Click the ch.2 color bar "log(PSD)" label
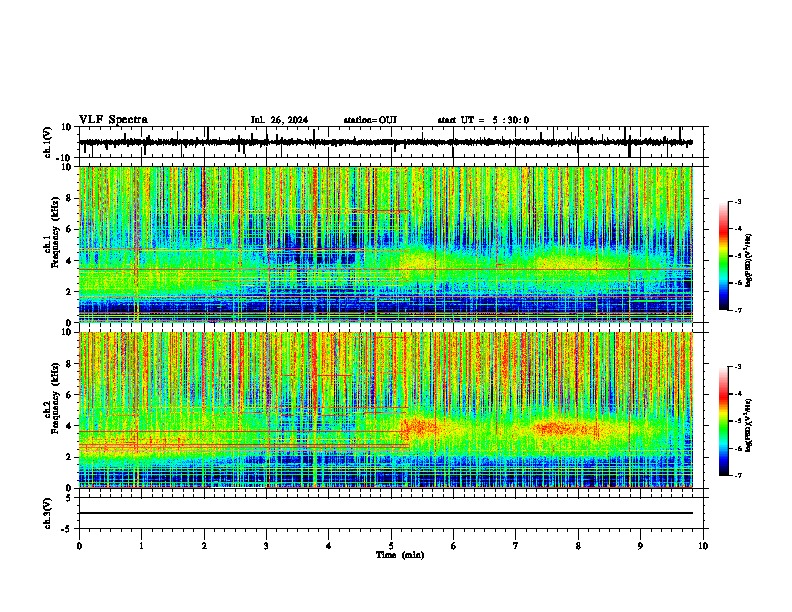The image size is (792, 612). pos(748,426)
